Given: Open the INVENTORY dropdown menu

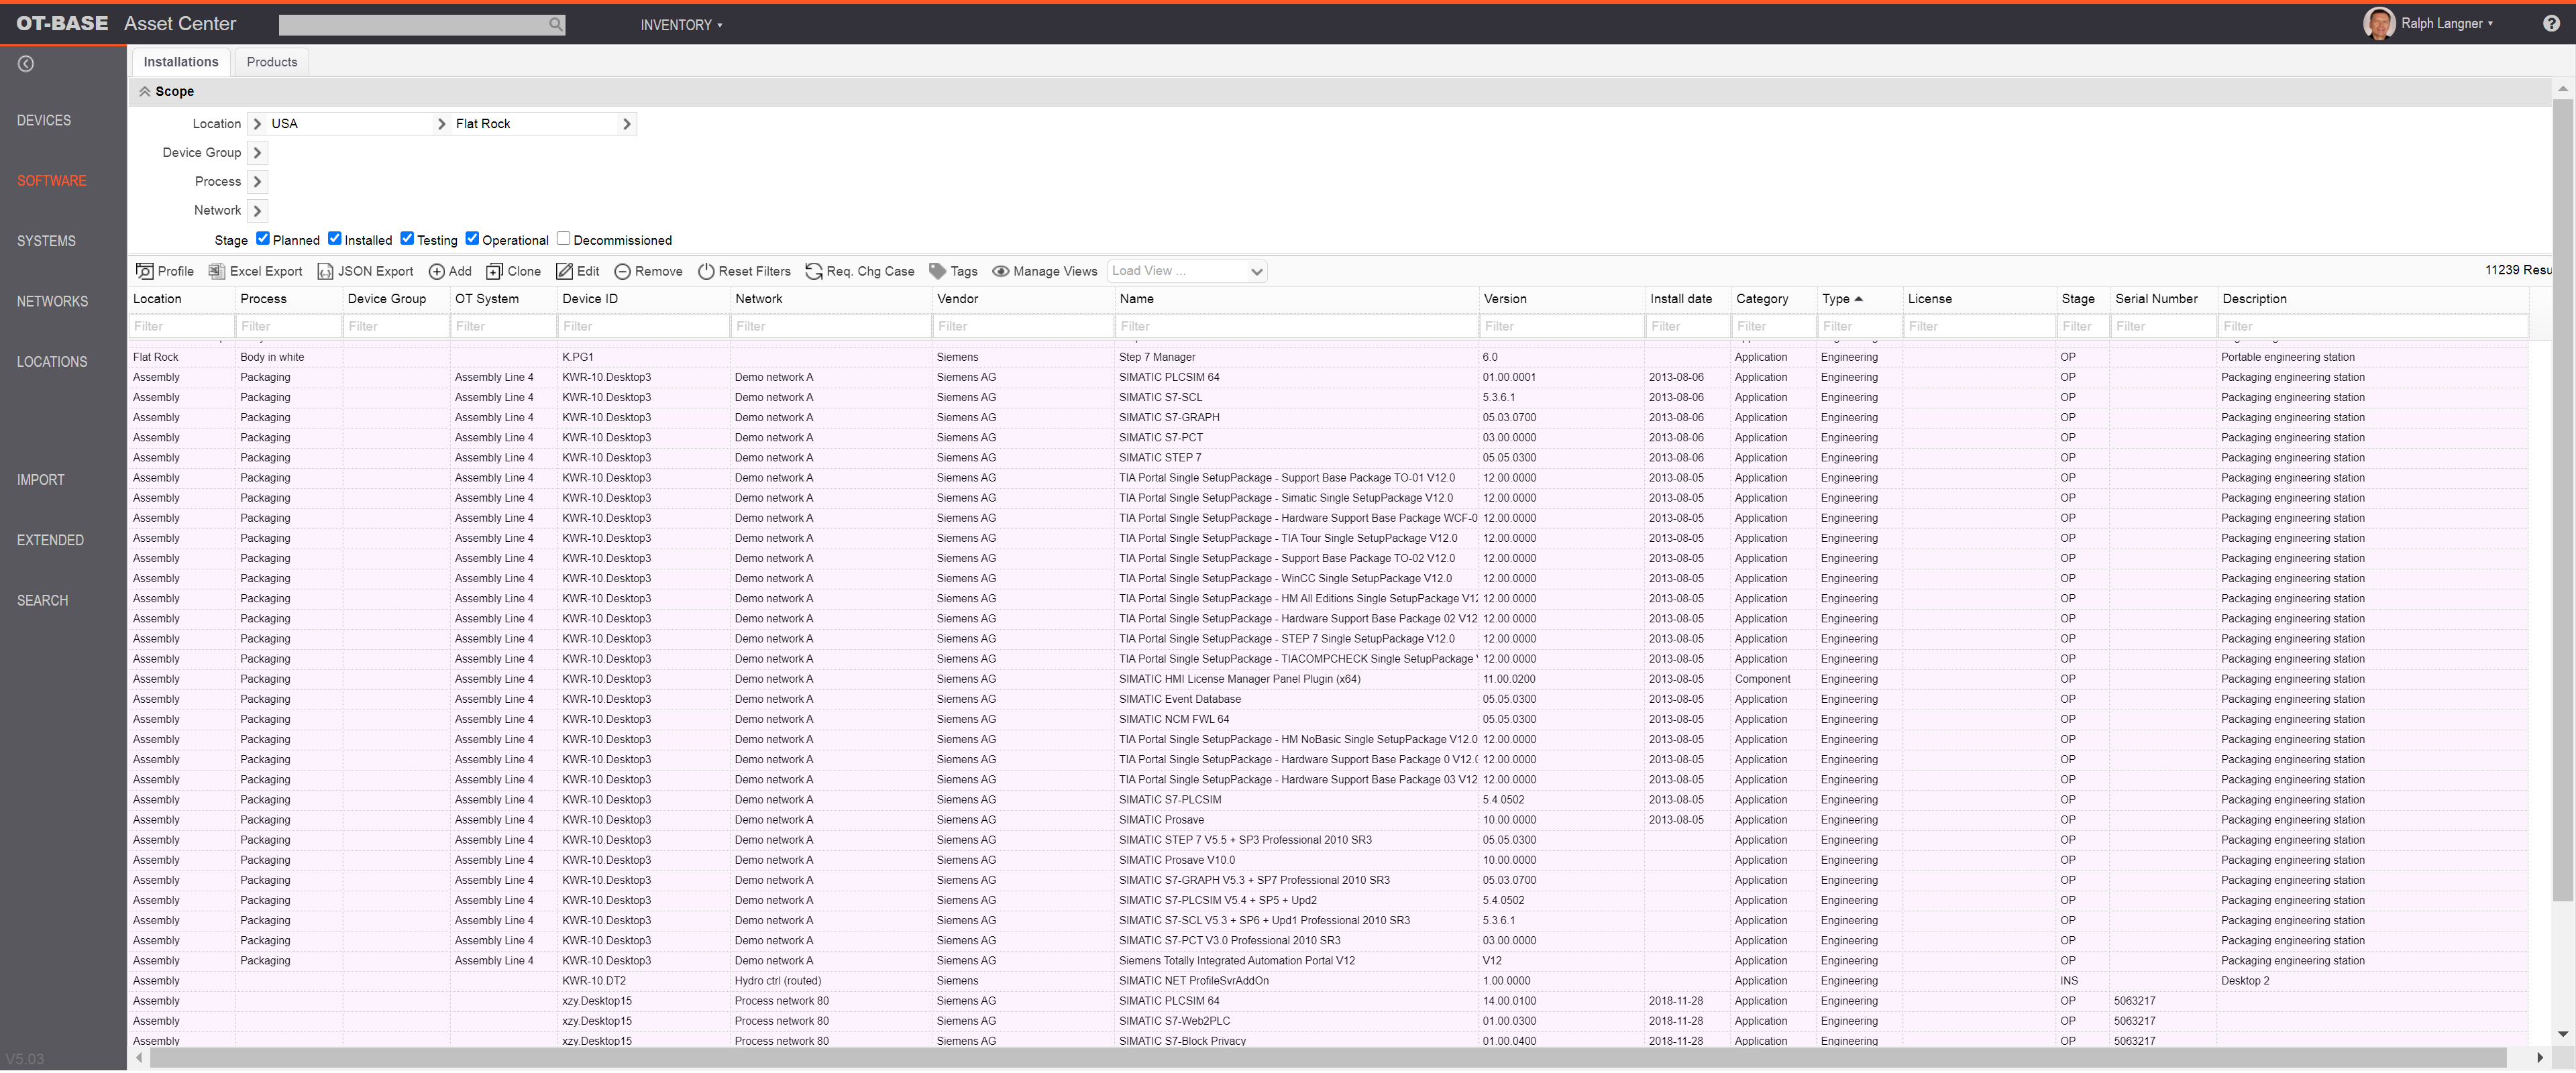Looking at the screenshot, I should point(681,25).
